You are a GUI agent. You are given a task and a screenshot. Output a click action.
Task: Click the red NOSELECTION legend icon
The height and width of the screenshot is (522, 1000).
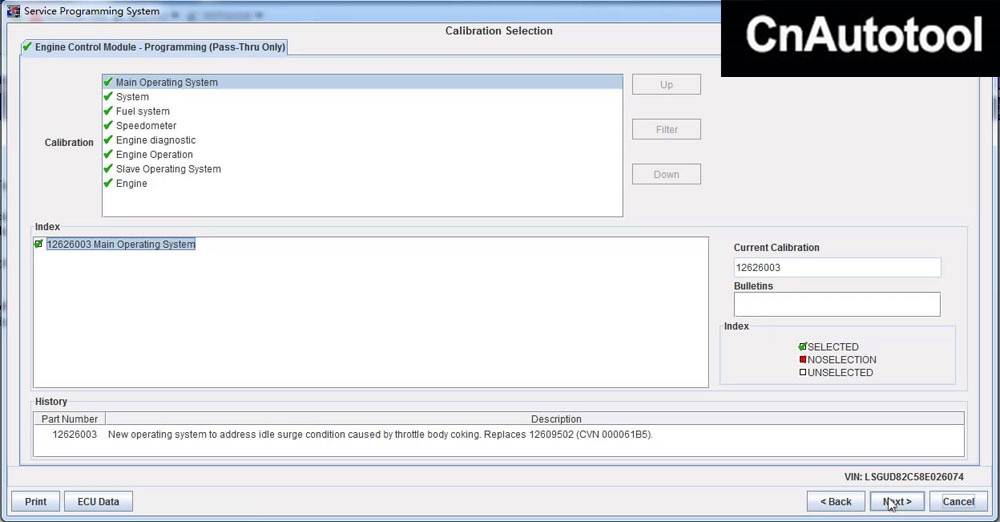803,359
